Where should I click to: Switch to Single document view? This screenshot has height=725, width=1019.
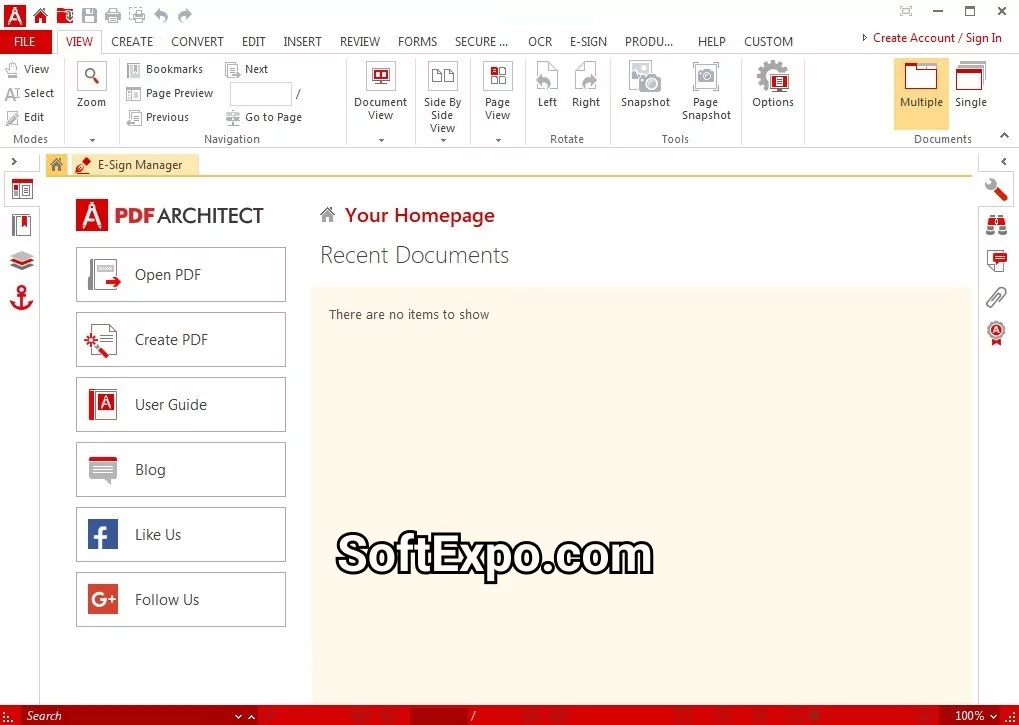pyautogui.click(x=969, y=90)
